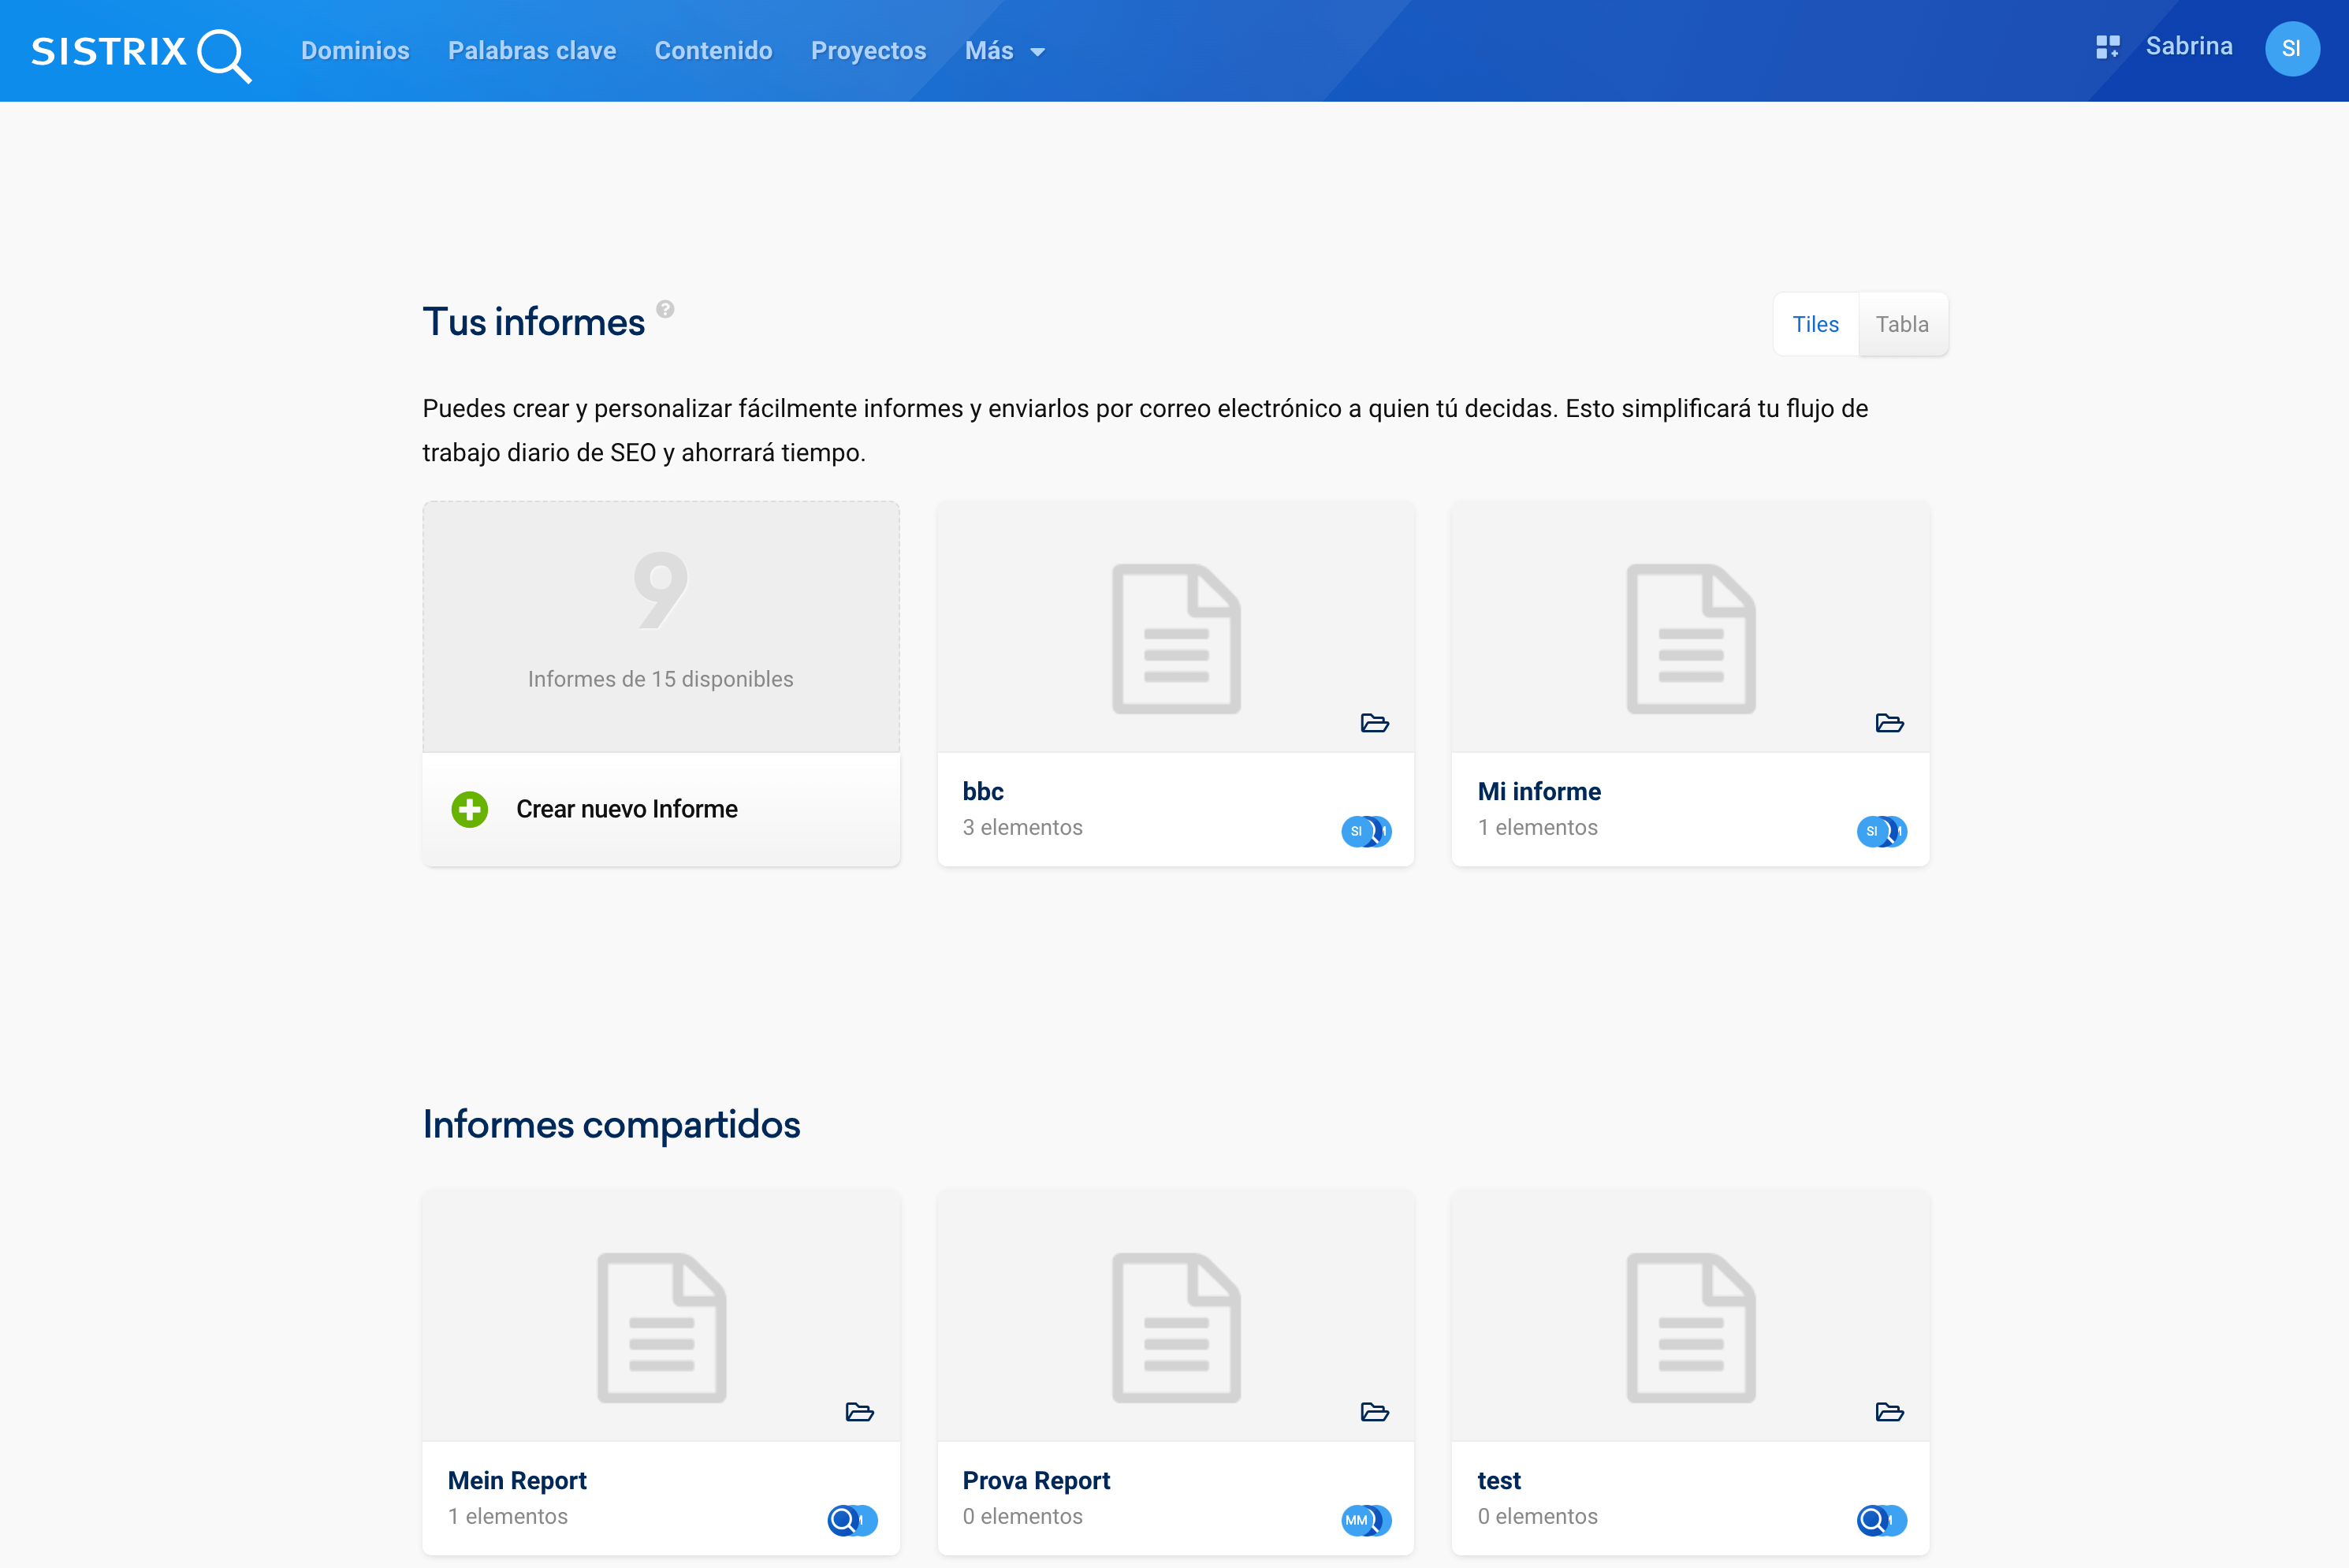The height and width of the screenshot is (1568, 2349).
Task: Click the help icon beside Tus informes
Action: click(x=666, y=308)
